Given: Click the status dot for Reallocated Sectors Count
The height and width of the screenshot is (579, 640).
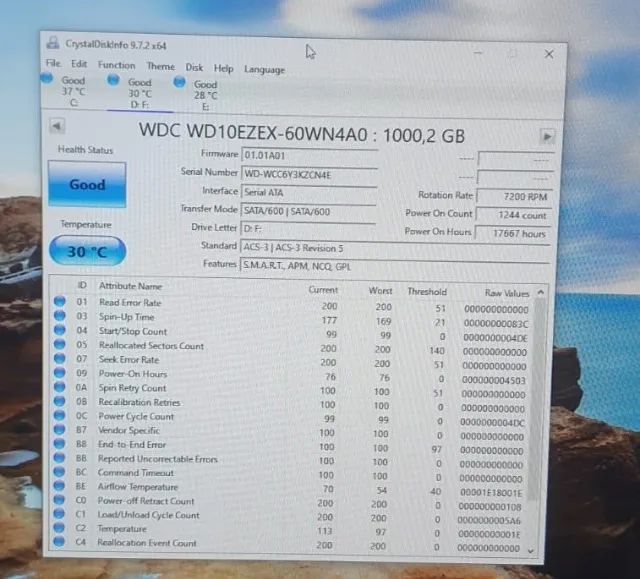Looking at the screenshot, I should (x=60, y=344).
